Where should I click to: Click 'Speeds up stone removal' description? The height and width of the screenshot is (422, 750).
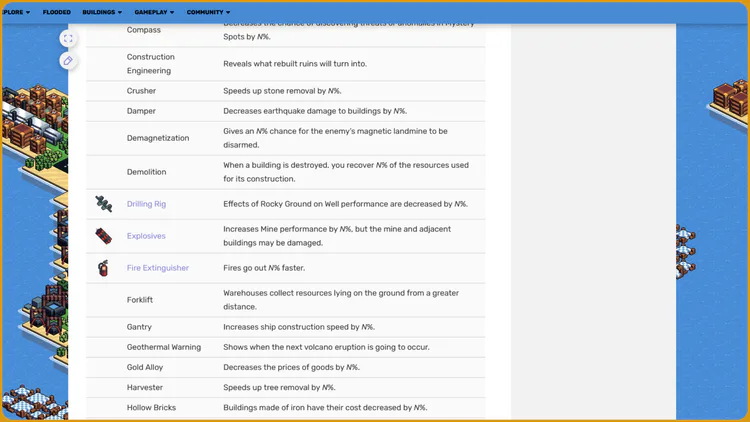pos(282,91)
